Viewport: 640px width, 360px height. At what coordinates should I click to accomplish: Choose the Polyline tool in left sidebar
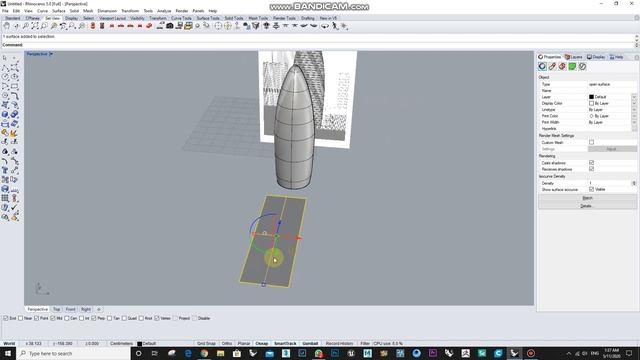[5, 67]
